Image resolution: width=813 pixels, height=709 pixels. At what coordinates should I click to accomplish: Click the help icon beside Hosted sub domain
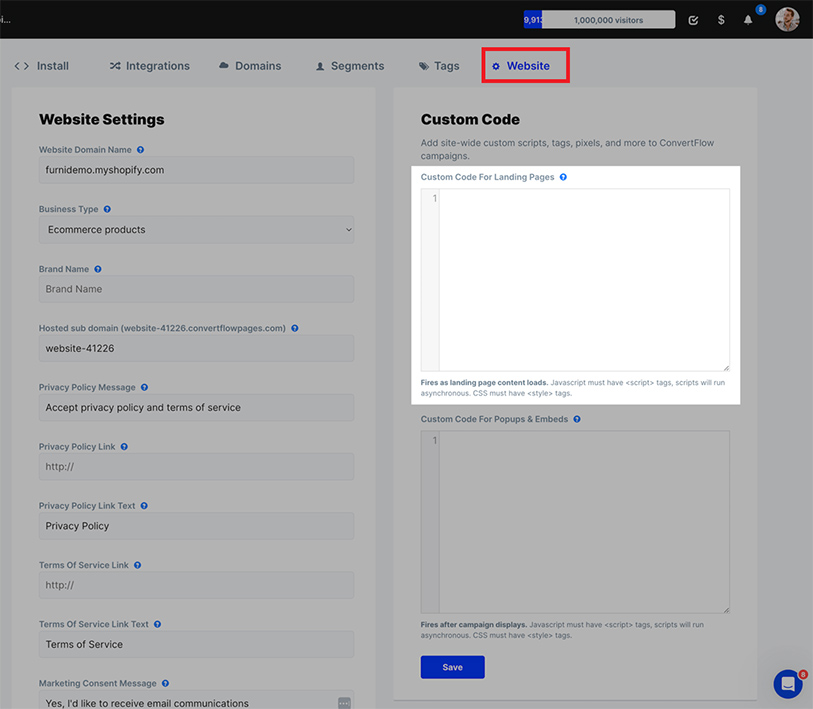point(294,327)
